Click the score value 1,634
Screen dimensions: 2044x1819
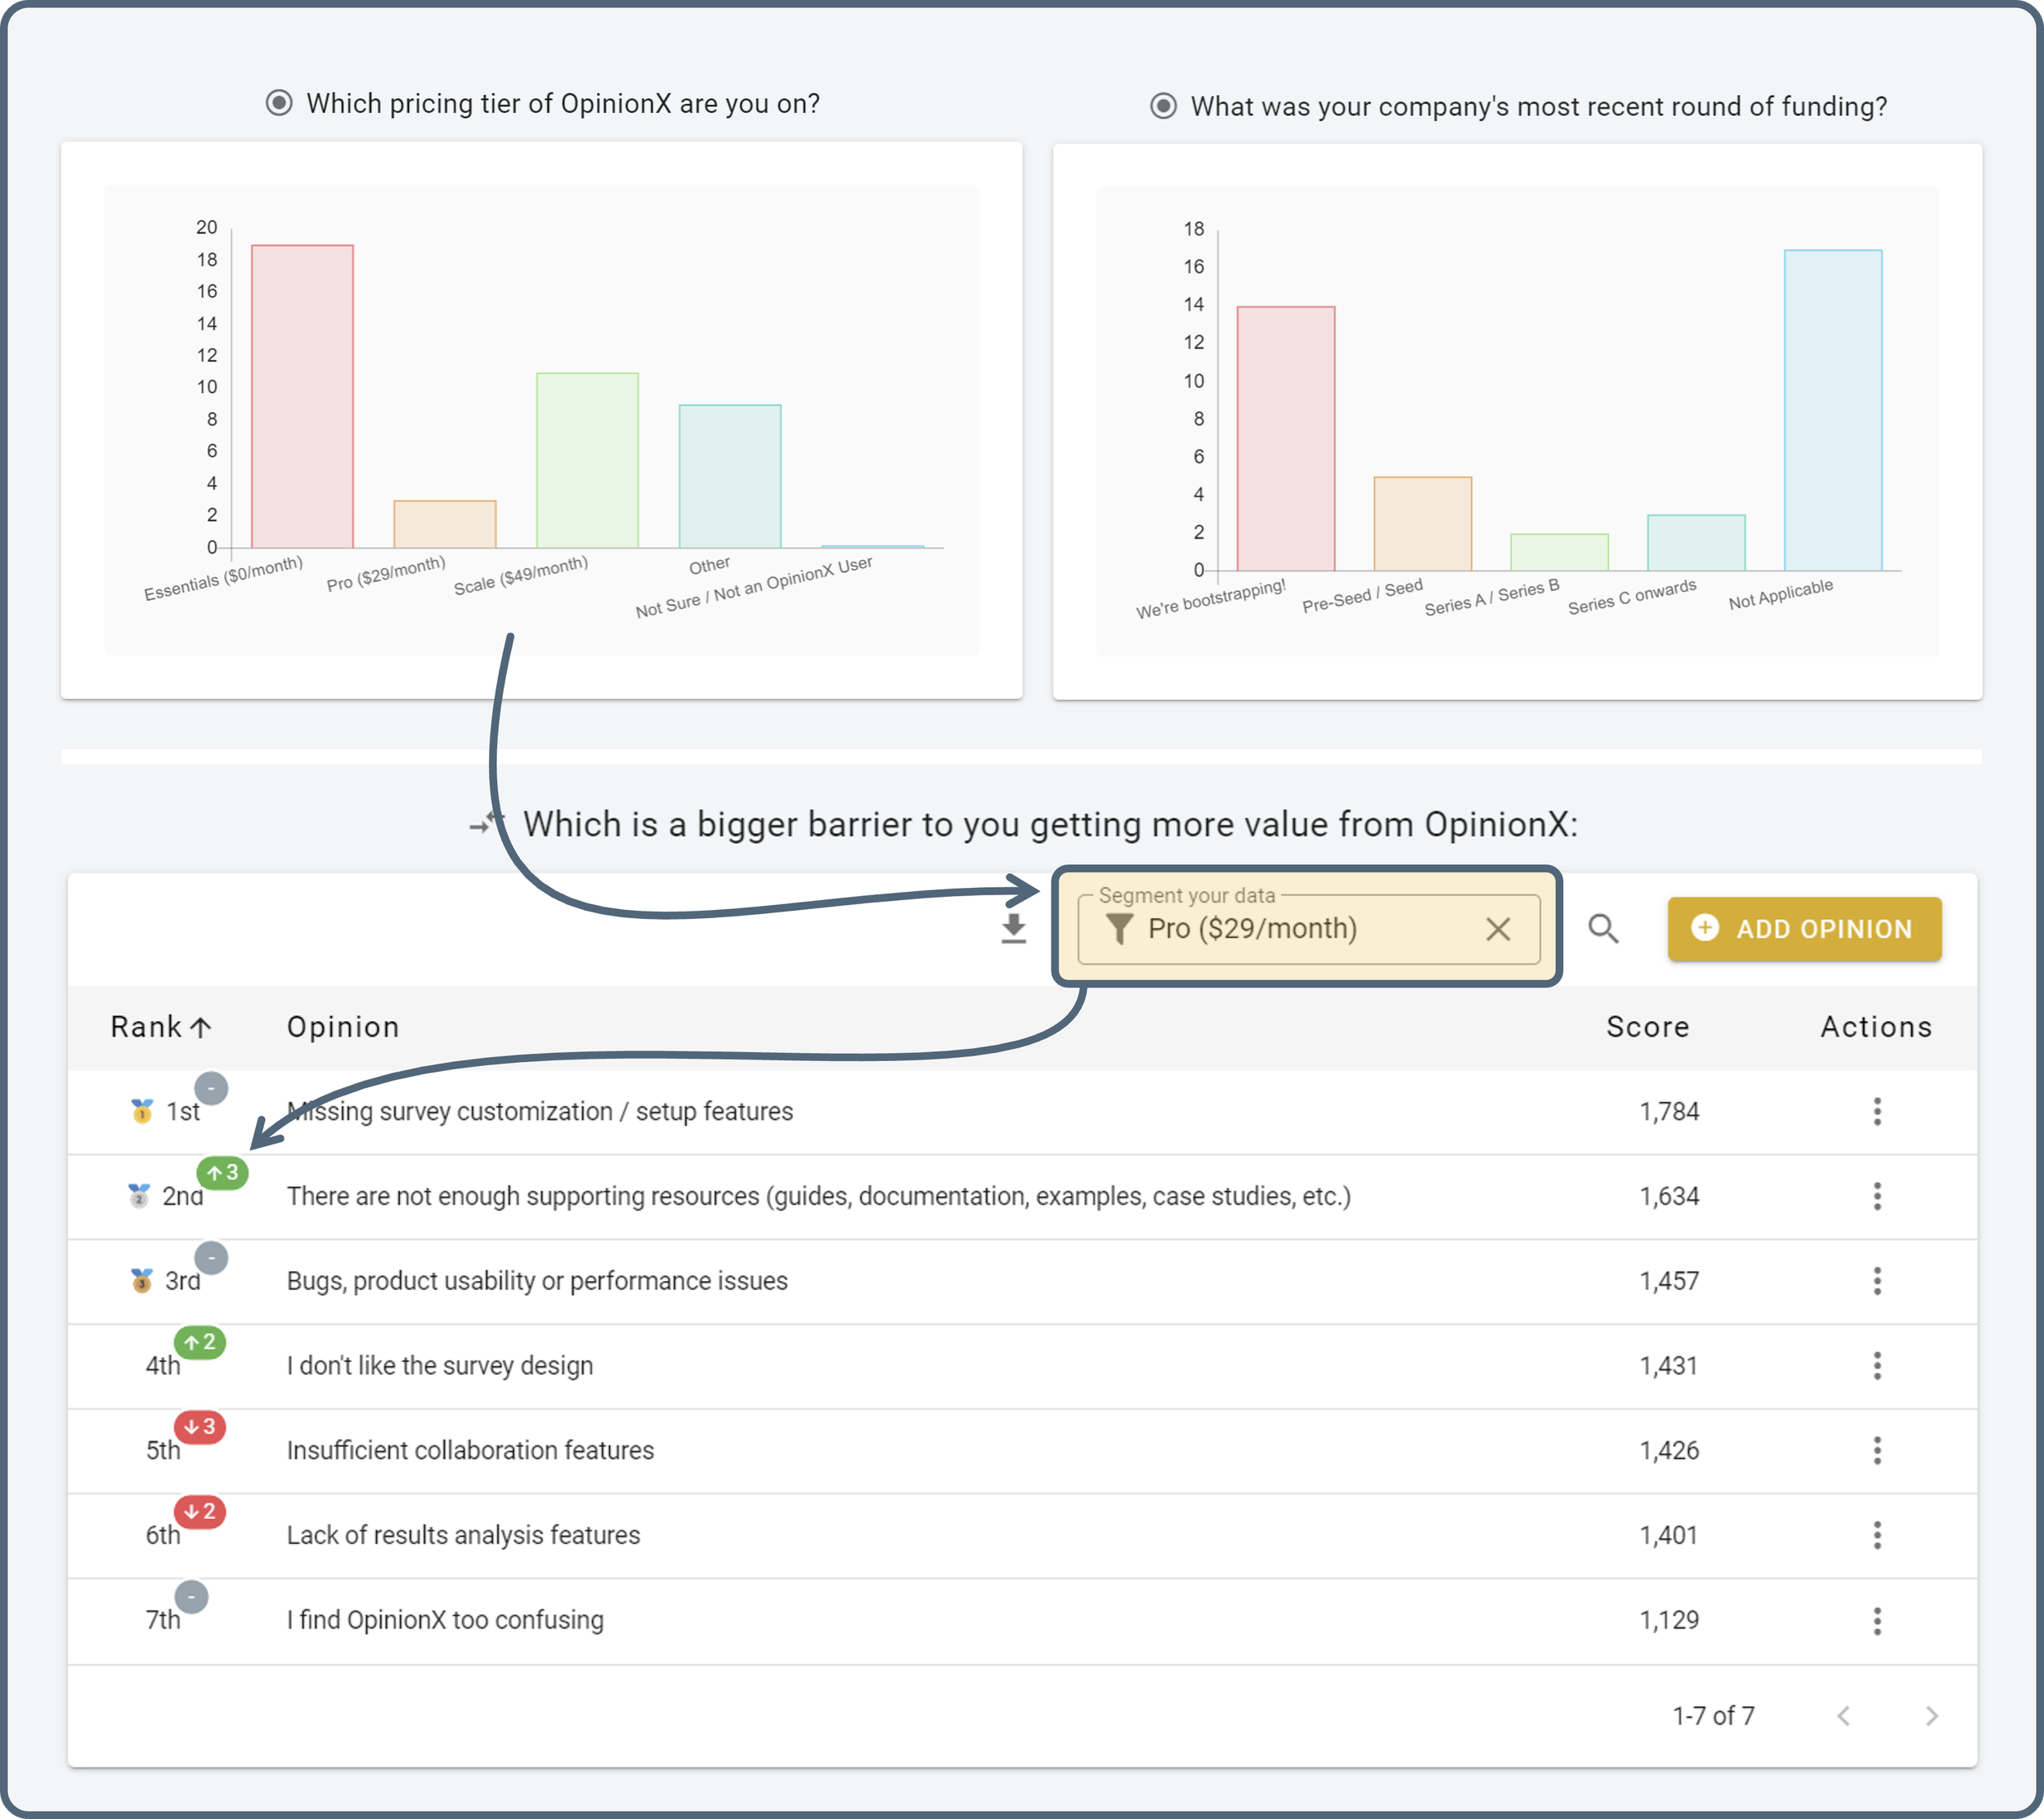point(1669,1196)
